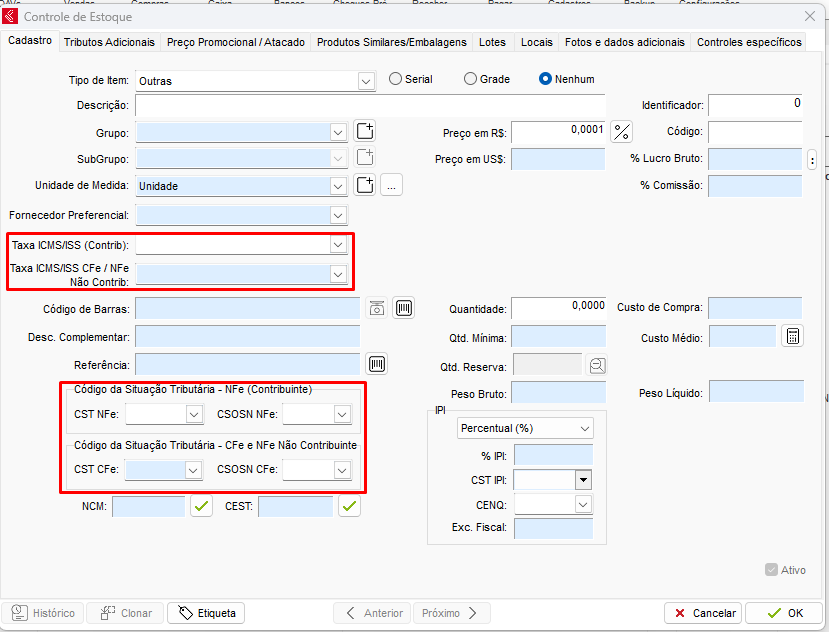
Task: Expand the IPI Percentual (%) dropdown
Action: tap(584, 428)
